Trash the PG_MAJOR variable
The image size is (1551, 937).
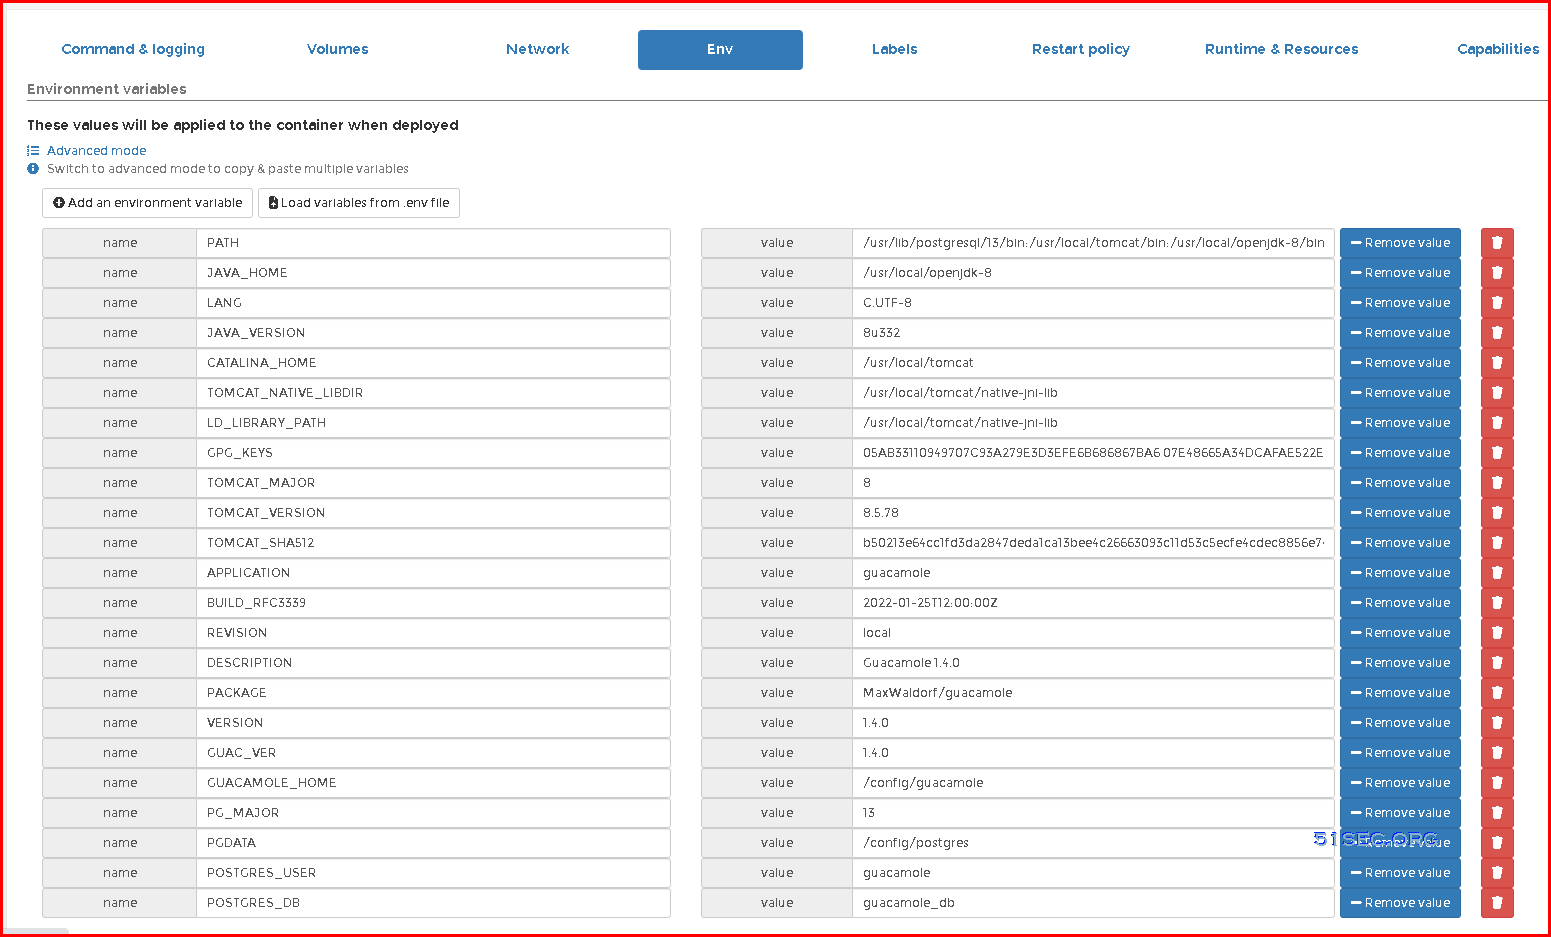pyautogui.click(x=1497, y=813)
